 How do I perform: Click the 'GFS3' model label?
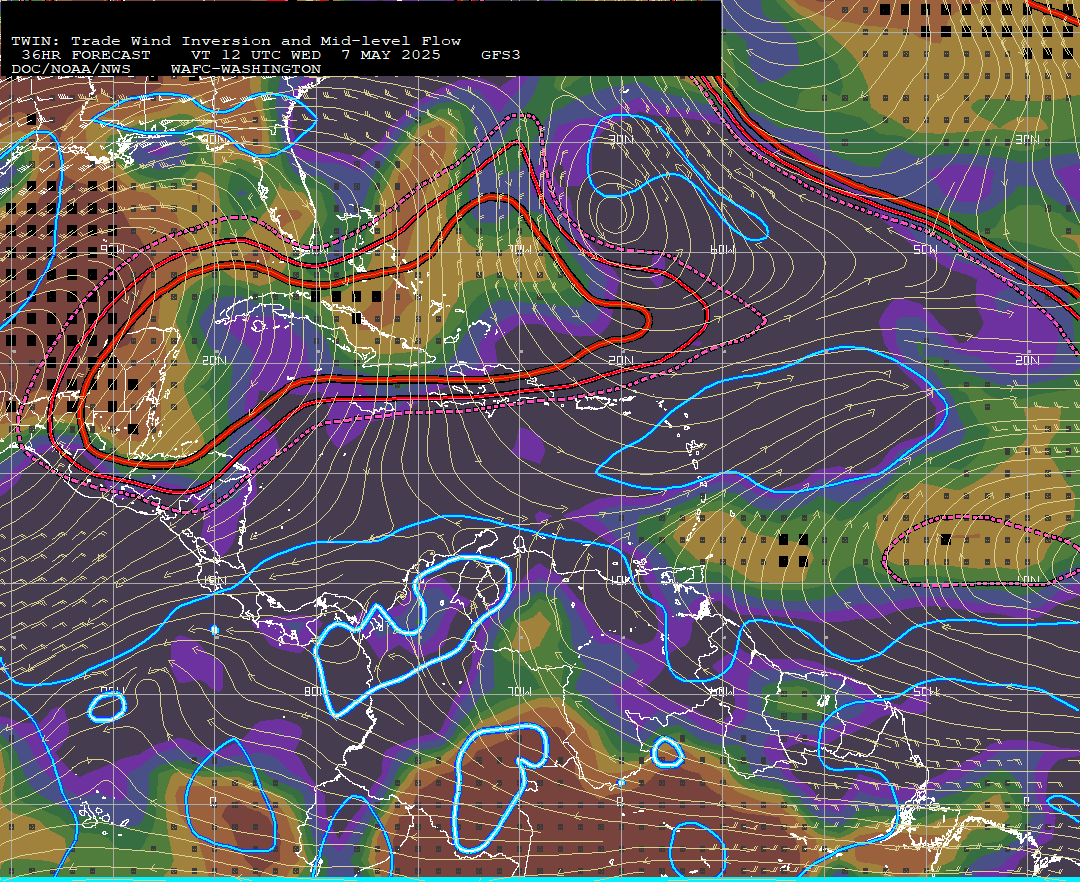click(501, 55)
